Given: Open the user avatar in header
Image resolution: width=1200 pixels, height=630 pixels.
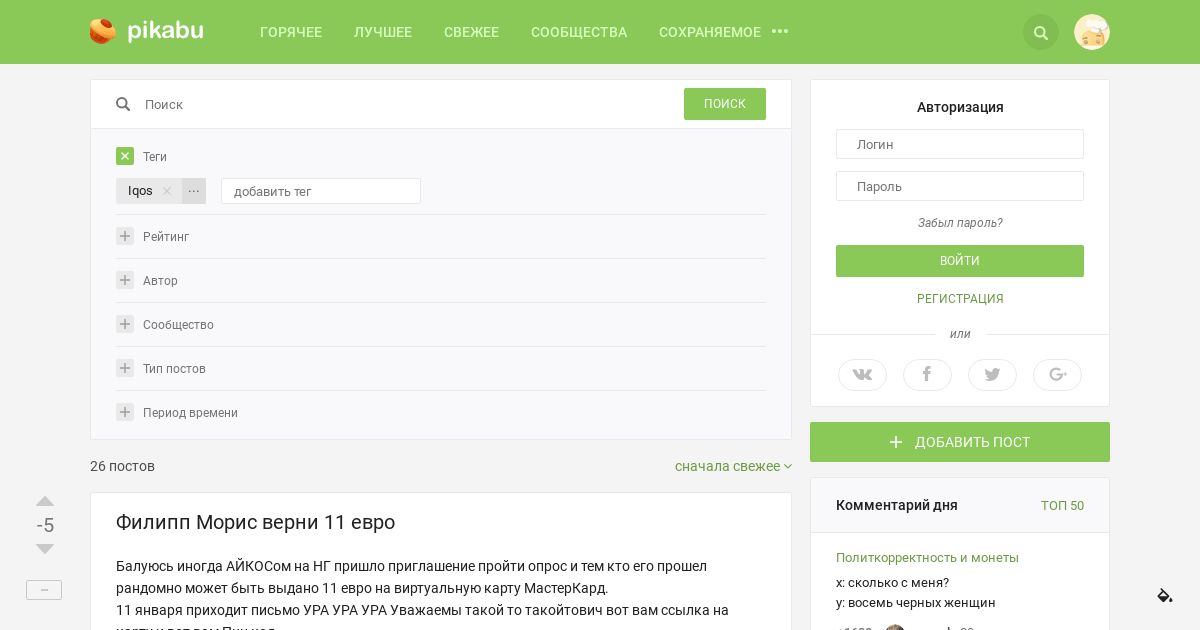Looking at the screenshot, I should [x=1092, y=32].
